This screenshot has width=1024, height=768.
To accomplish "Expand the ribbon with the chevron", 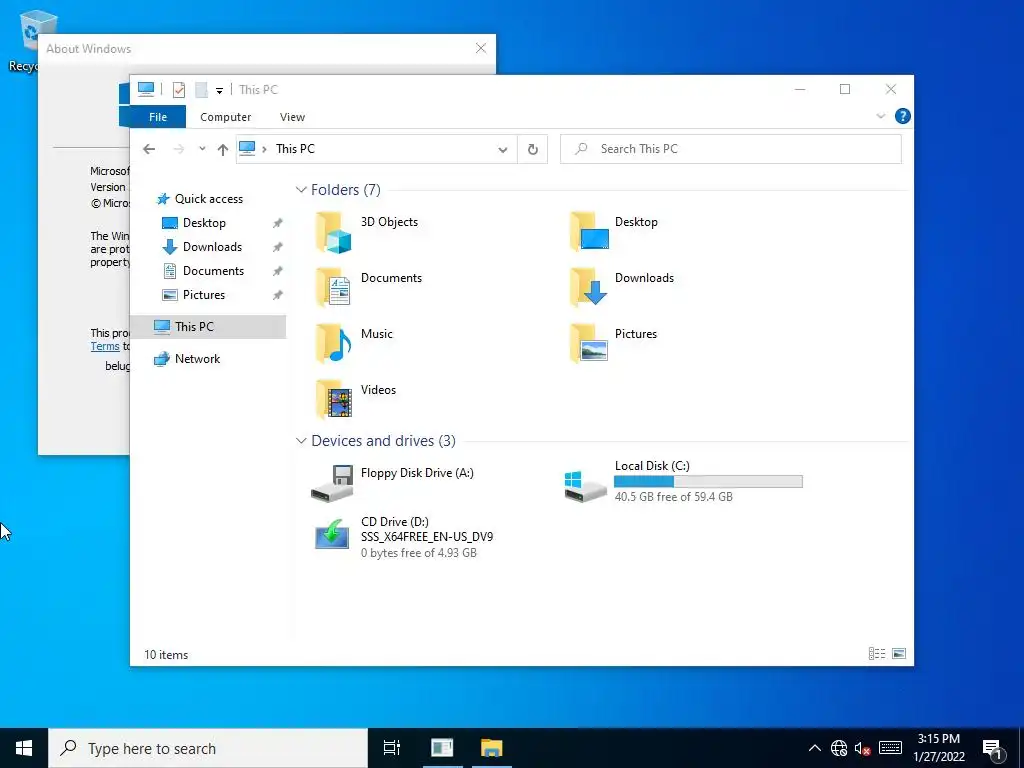I will pos(880,116).
